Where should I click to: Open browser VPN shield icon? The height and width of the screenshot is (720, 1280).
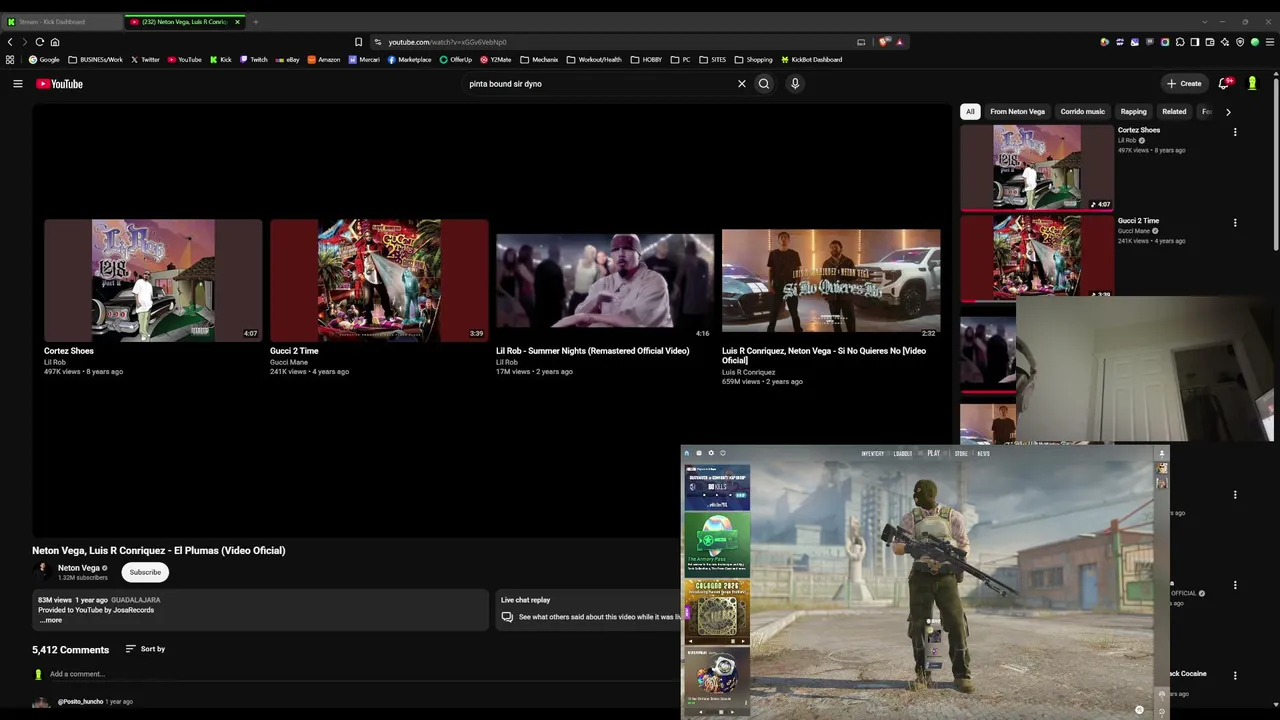(1240, 42)
